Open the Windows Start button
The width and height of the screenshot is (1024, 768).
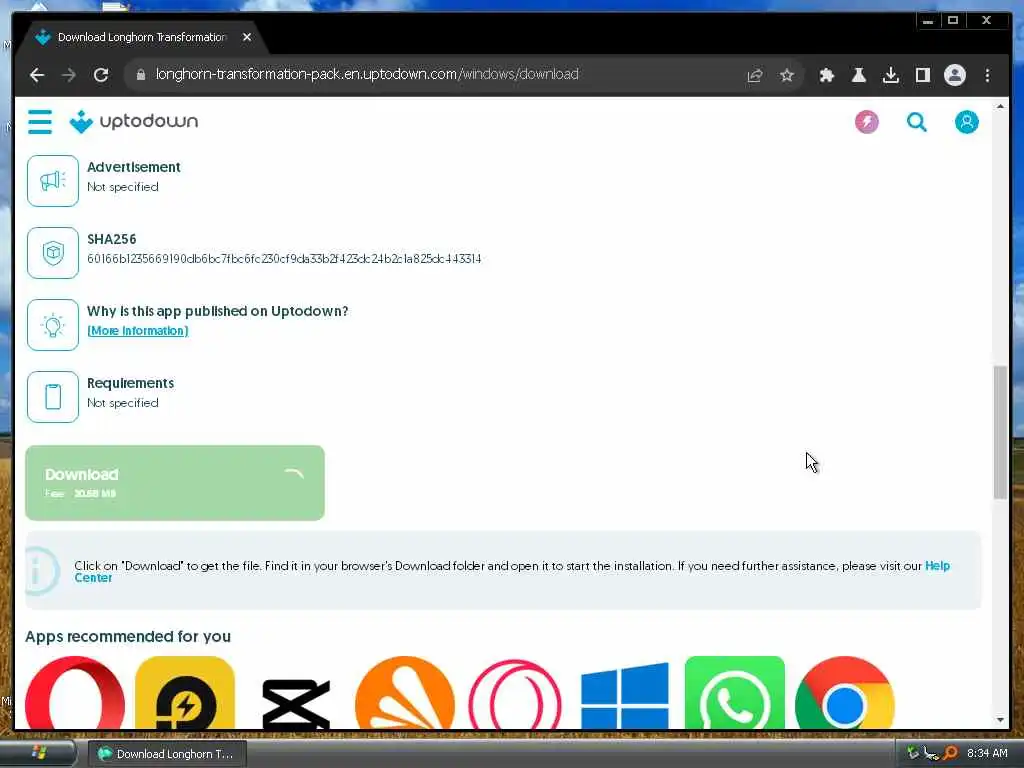39,754
